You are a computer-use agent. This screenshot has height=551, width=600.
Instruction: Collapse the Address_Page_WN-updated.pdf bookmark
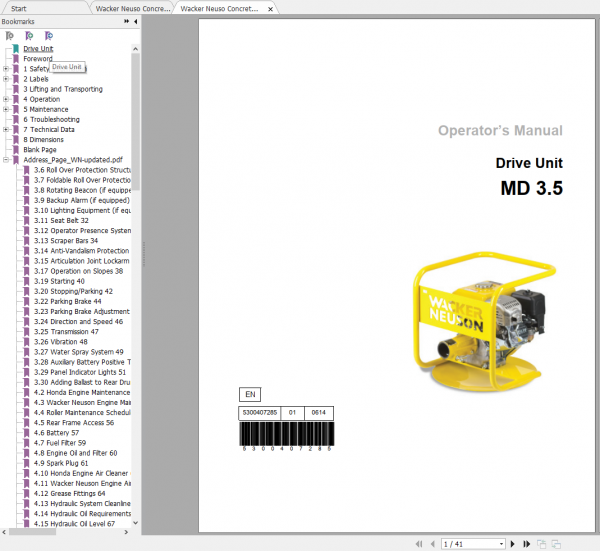coord(6,160)
